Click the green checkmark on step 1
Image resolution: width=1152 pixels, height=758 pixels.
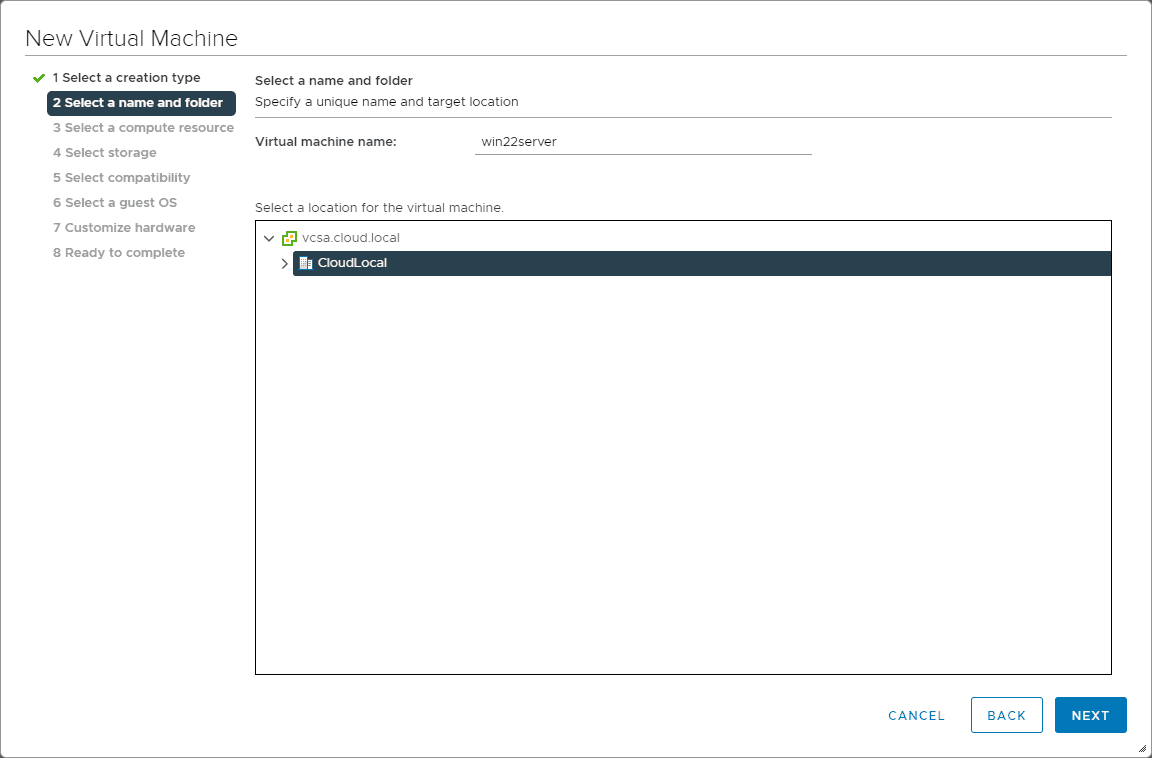point(39,78)
